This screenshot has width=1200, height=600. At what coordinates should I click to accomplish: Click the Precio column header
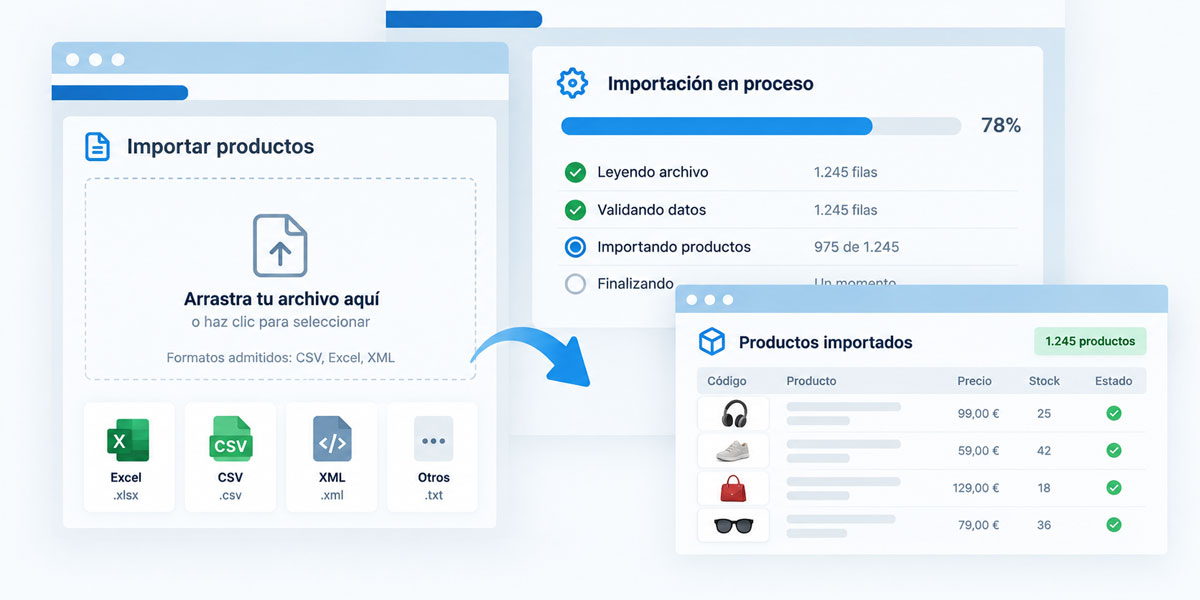pos(974,381)
